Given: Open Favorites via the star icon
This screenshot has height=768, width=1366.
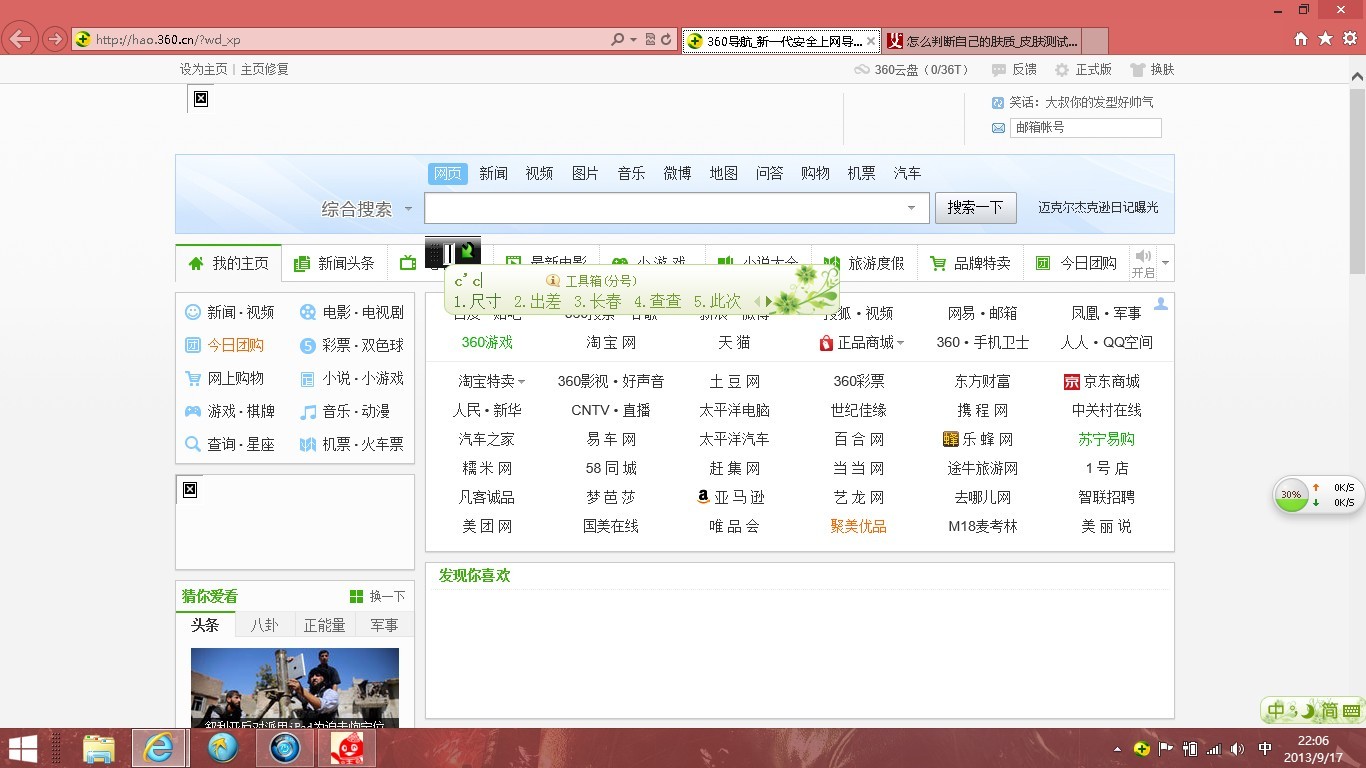Looking at the screenshot, I should click(1325, 39).
